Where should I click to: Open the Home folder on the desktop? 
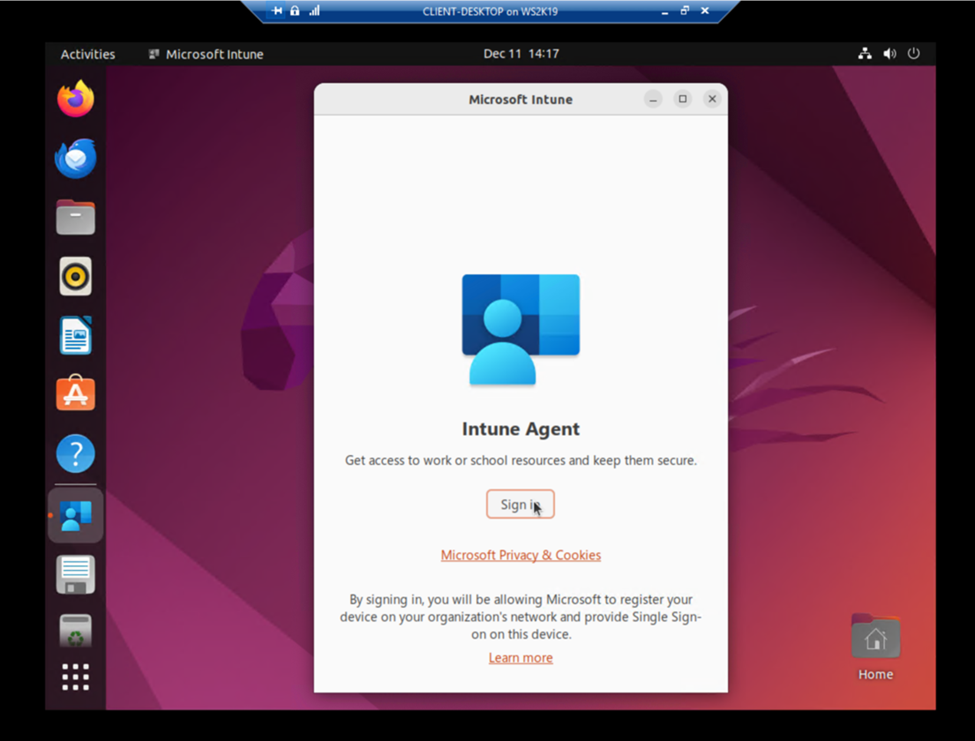(876, 647)
